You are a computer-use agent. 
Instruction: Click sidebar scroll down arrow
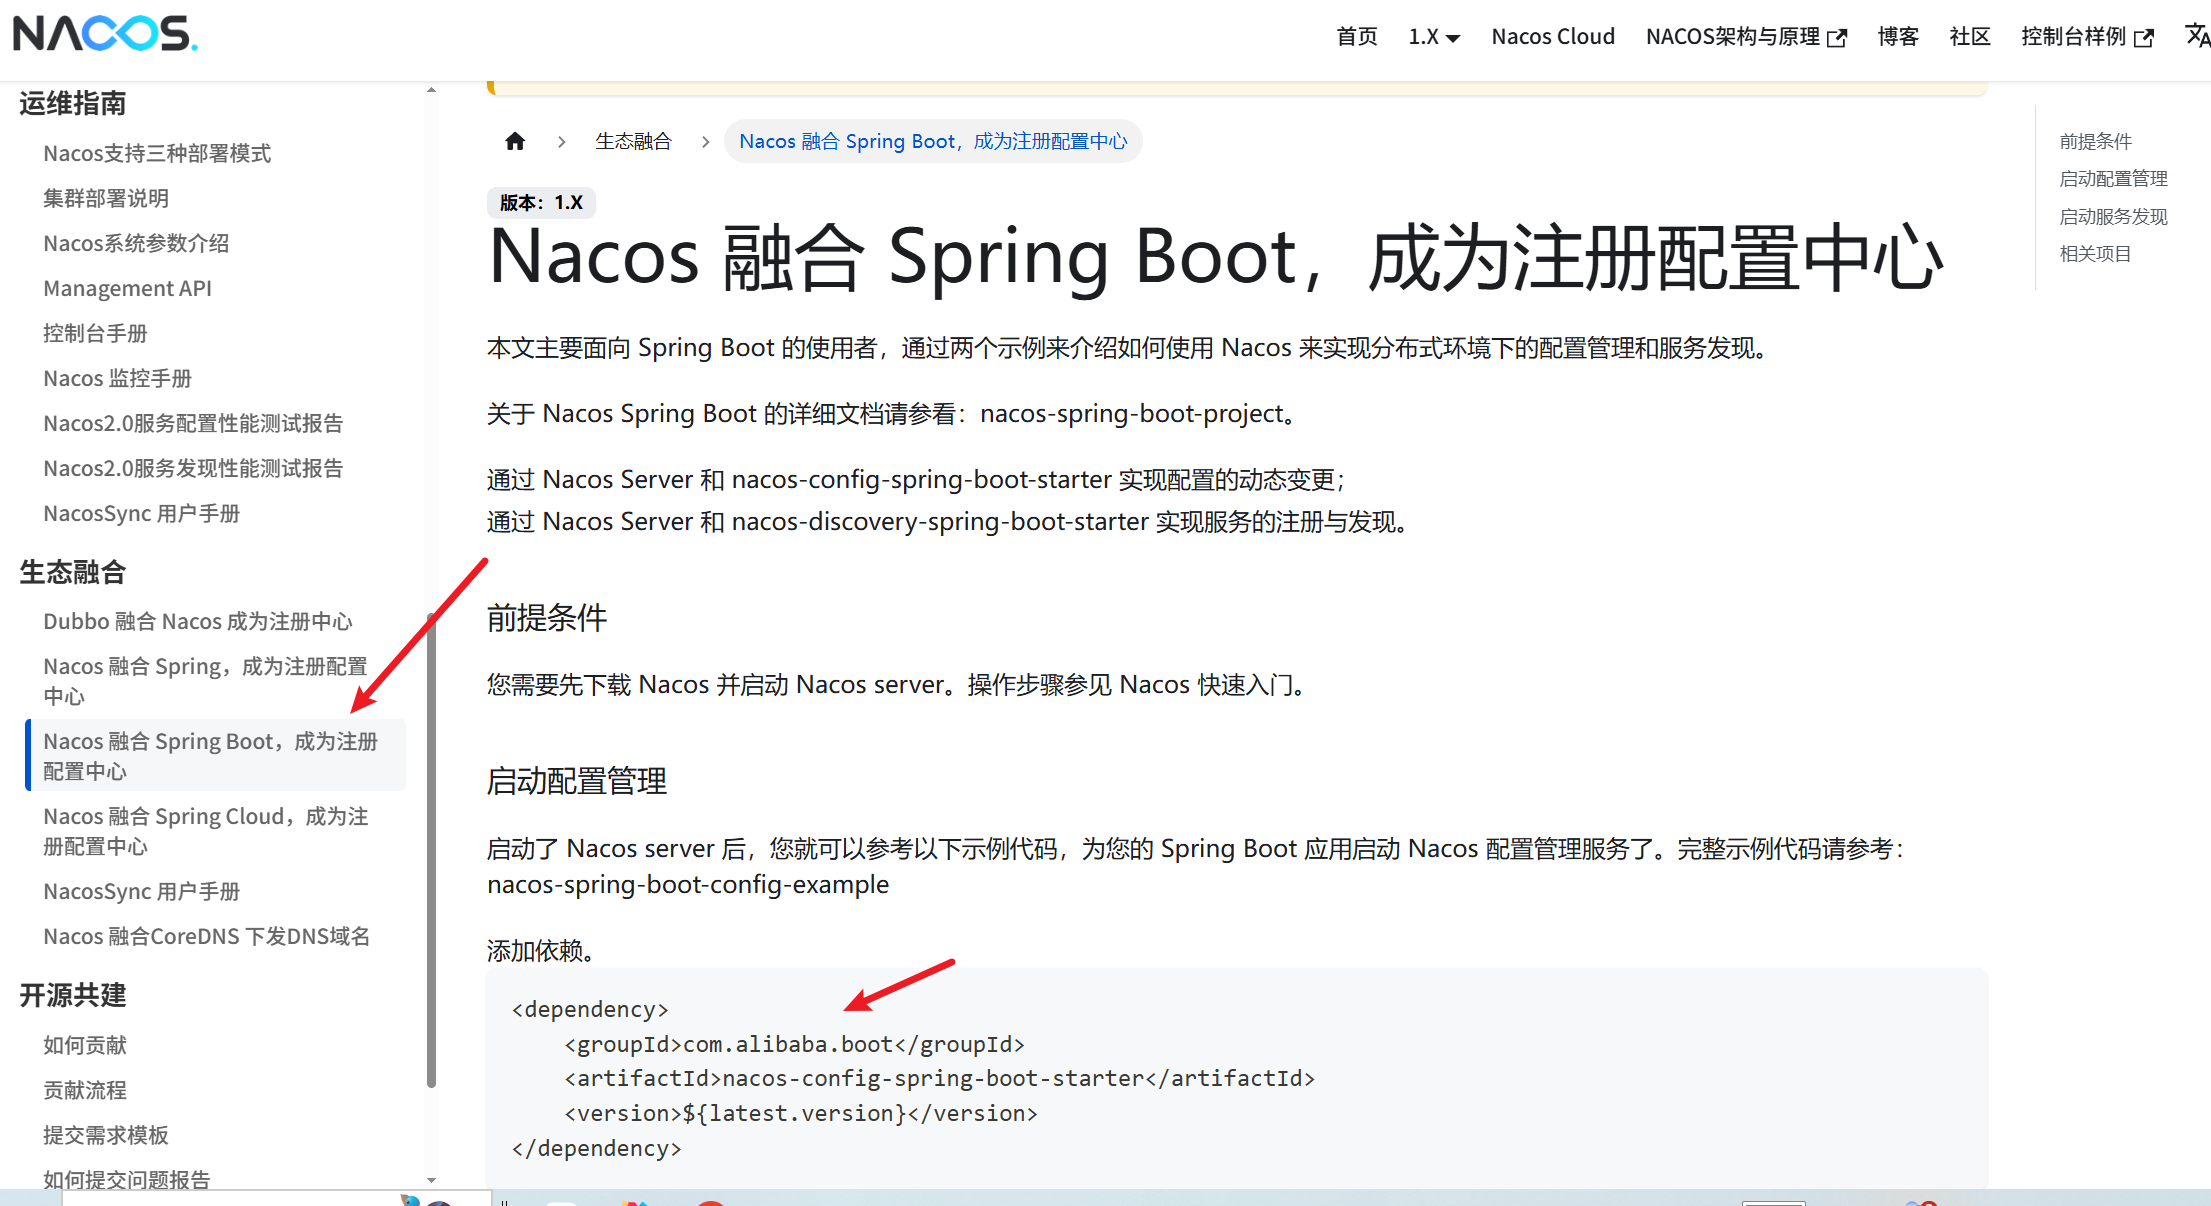click(431, 1180)
